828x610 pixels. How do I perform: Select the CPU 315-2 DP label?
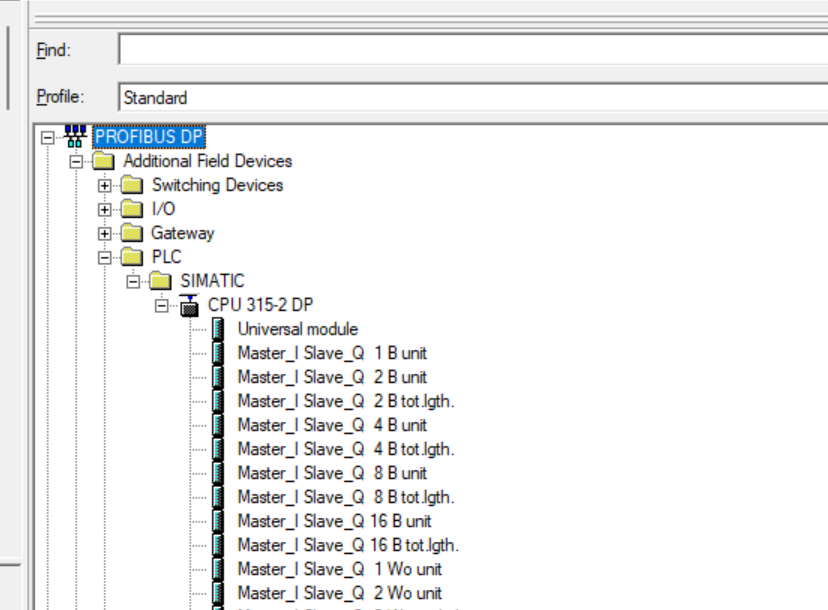[x=260, y=305]
